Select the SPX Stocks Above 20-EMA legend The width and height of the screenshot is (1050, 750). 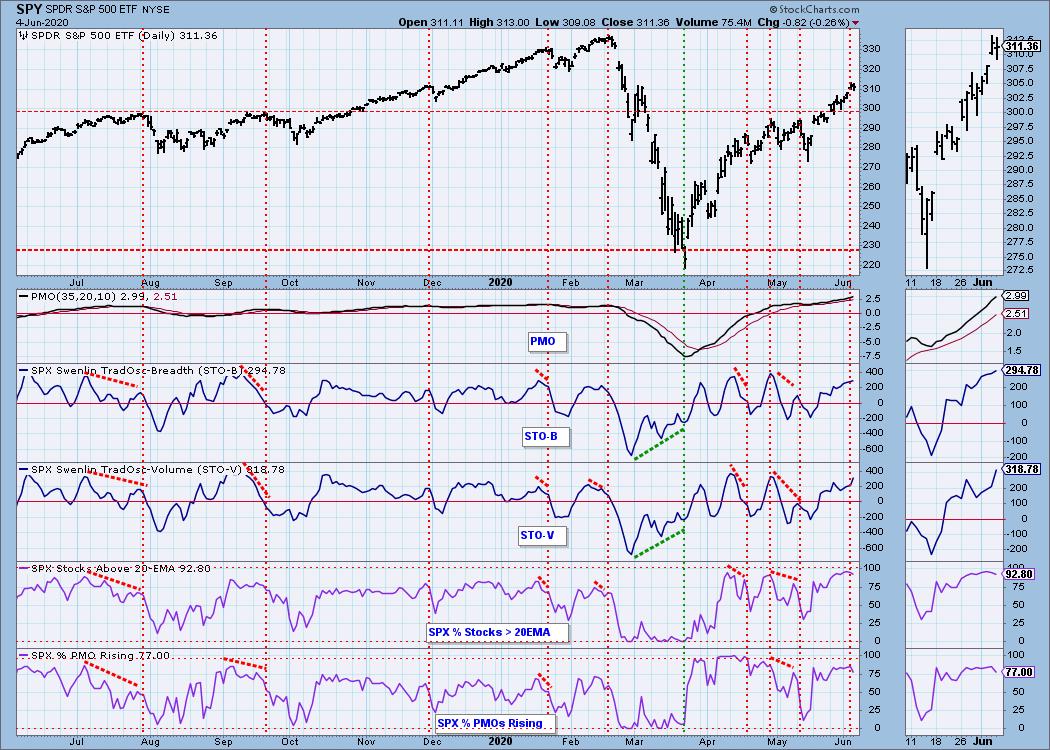121,569
